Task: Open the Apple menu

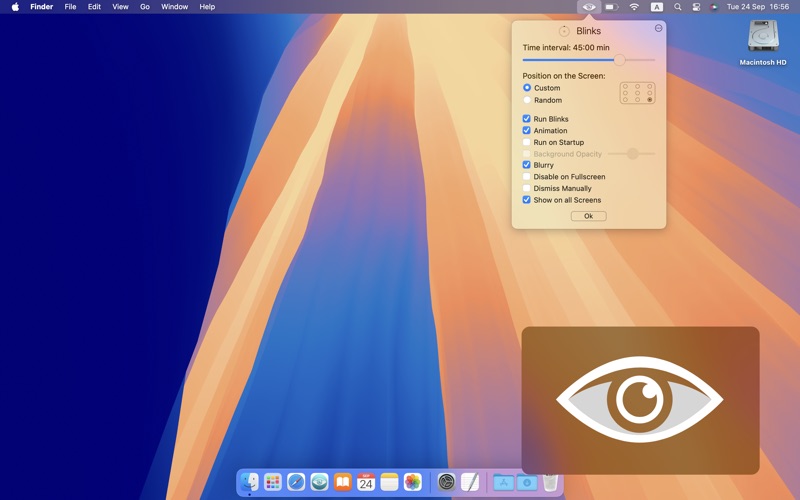Action: (15, 7)
